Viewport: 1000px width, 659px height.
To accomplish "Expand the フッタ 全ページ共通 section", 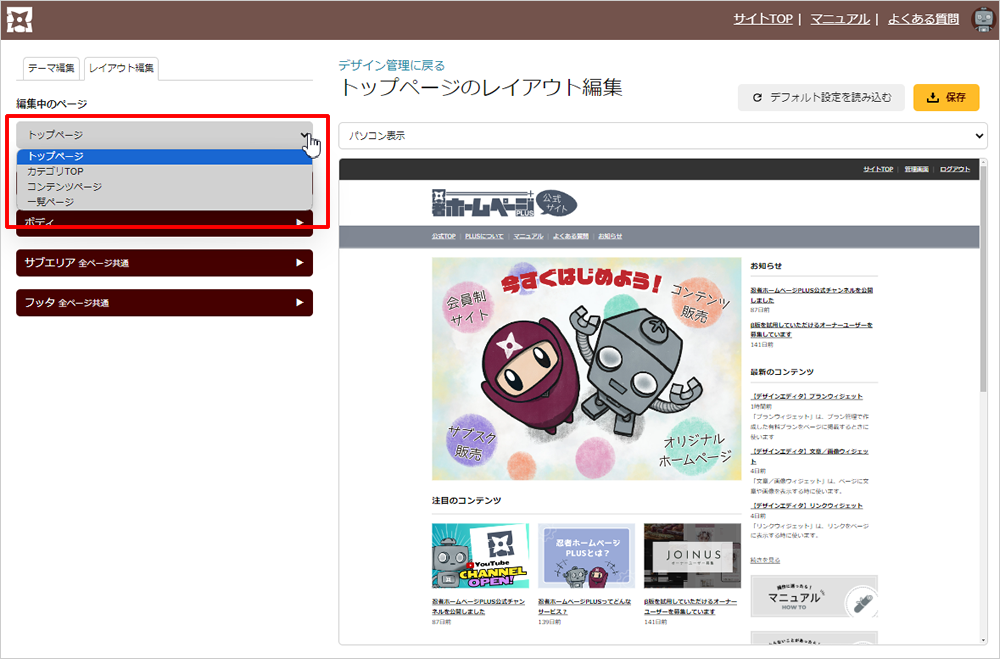I will pyautogui.click(x=164, y=303).
